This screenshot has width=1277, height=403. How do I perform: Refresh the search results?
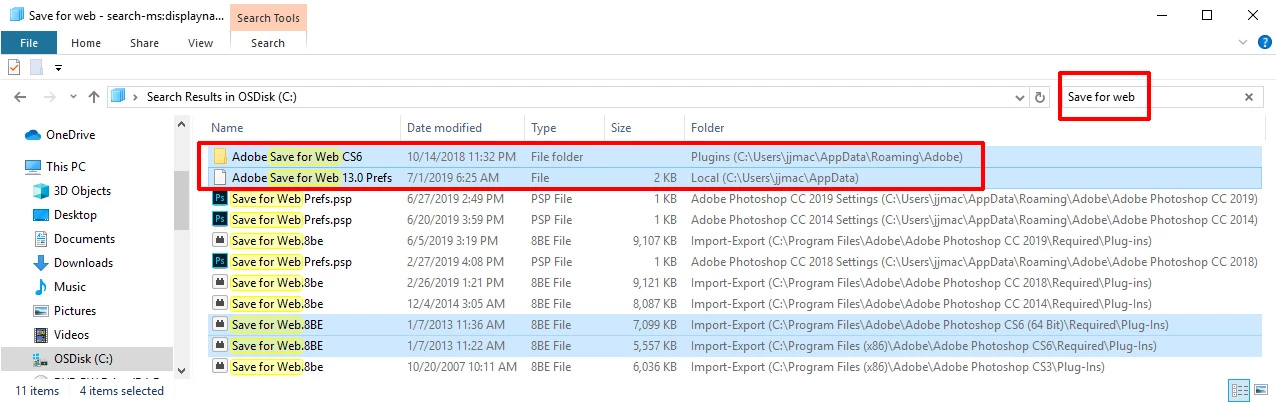tap(1040, 97)
